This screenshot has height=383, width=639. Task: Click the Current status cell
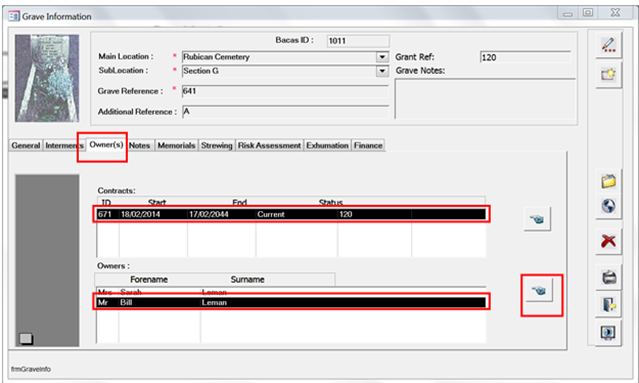(271, 214)
